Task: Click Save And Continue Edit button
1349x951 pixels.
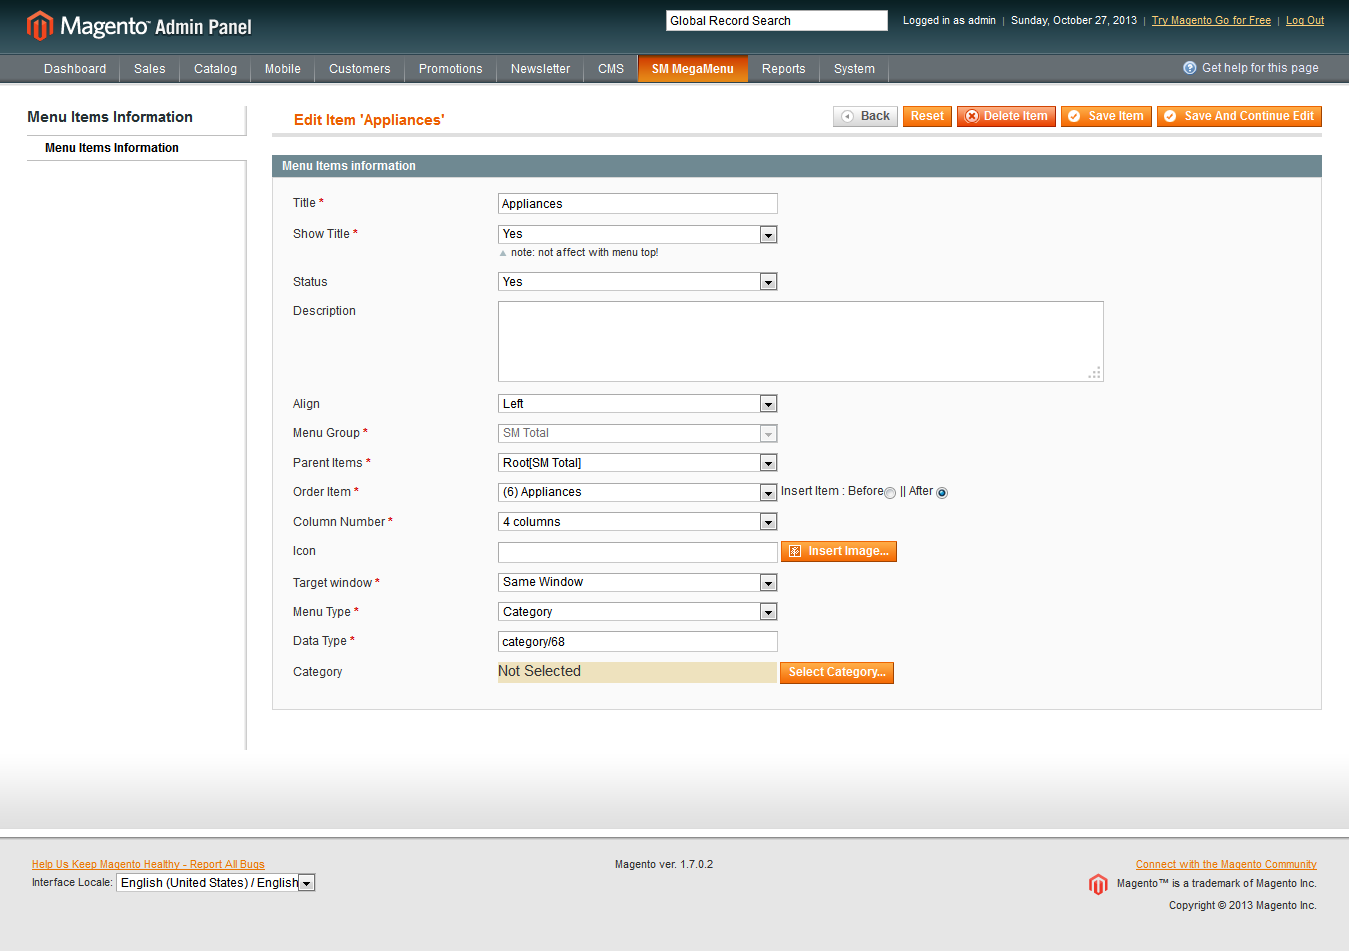Action: tap(1239, 116)
